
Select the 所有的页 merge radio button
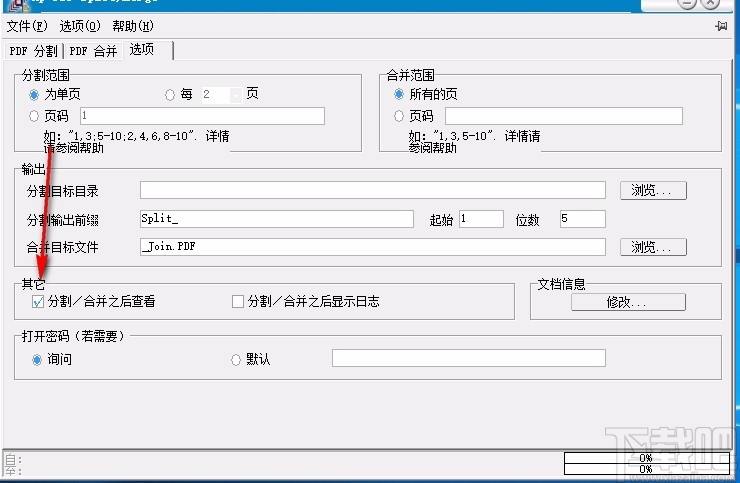click(399, 94)
